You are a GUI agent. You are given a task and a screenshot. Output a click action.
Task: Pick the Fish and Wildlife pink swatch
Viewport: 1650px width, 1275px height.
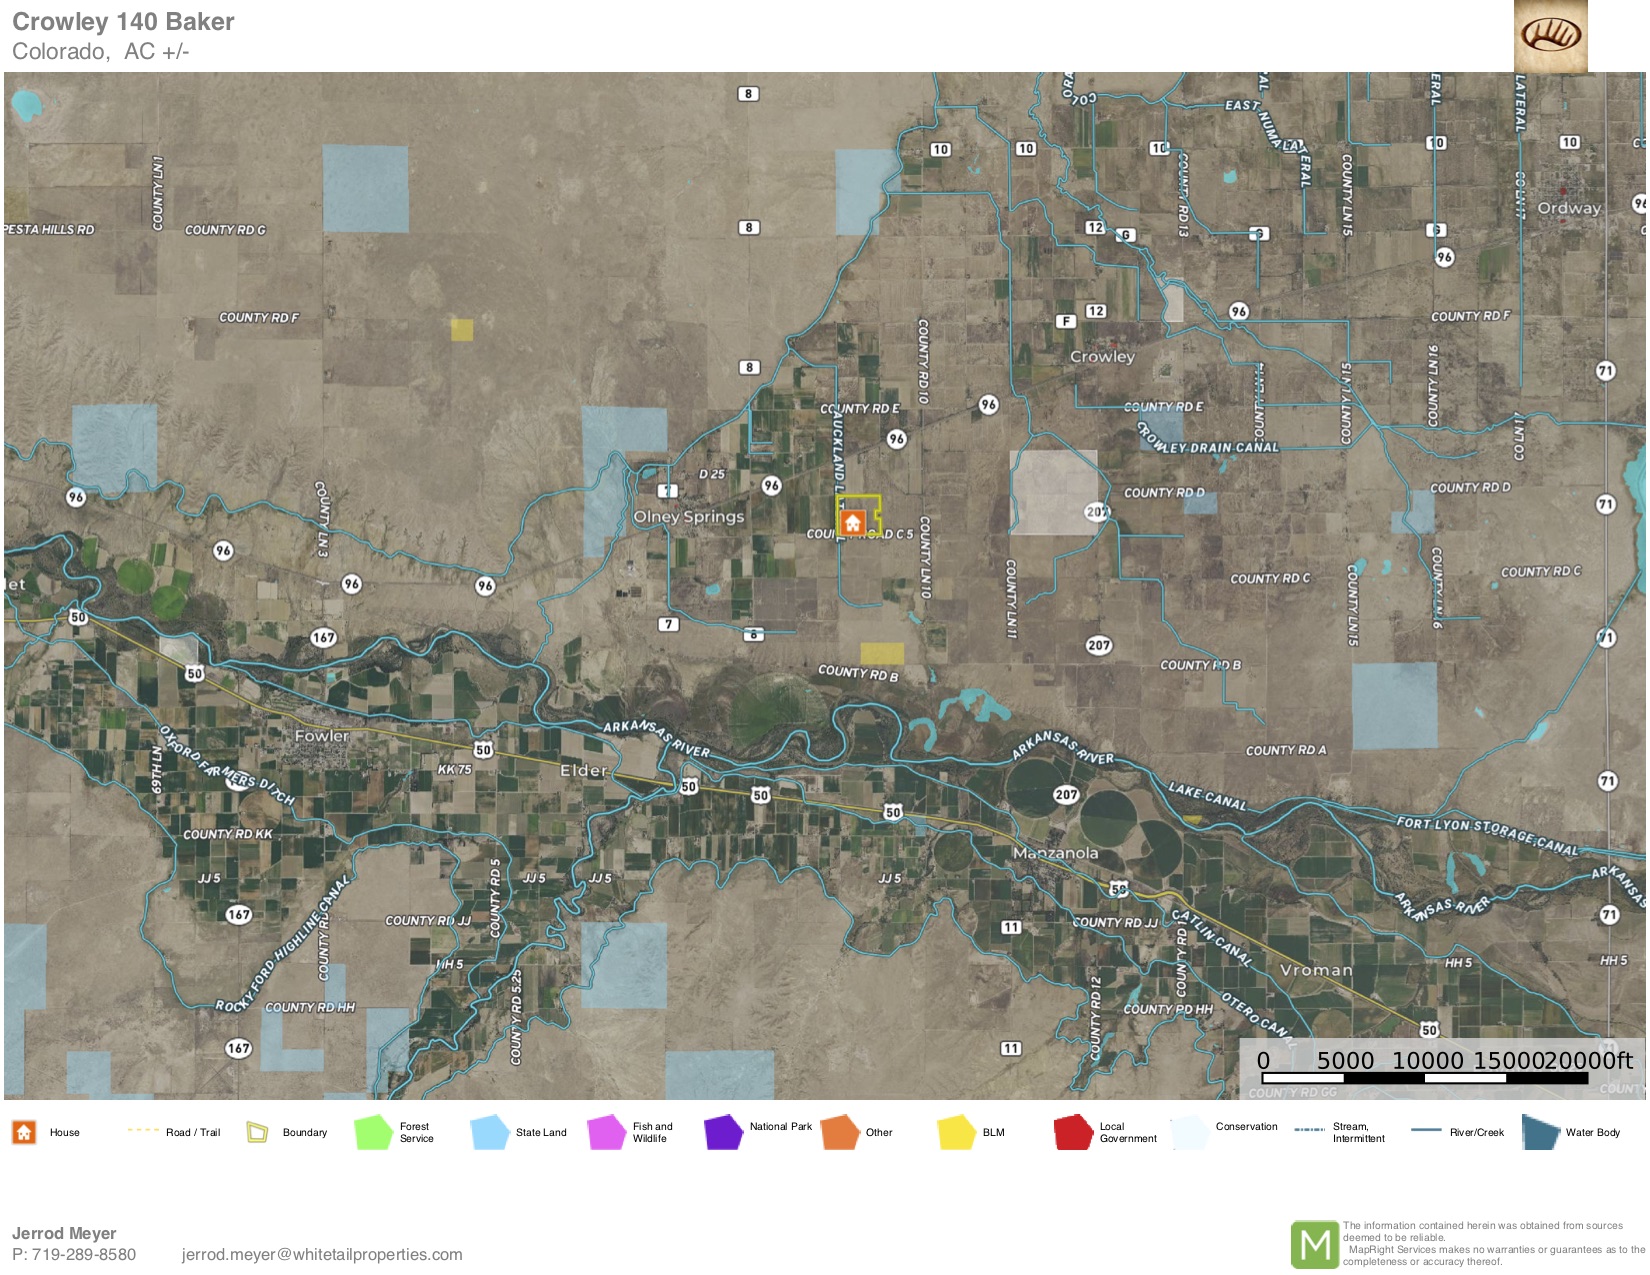[x=607, y=1132]
